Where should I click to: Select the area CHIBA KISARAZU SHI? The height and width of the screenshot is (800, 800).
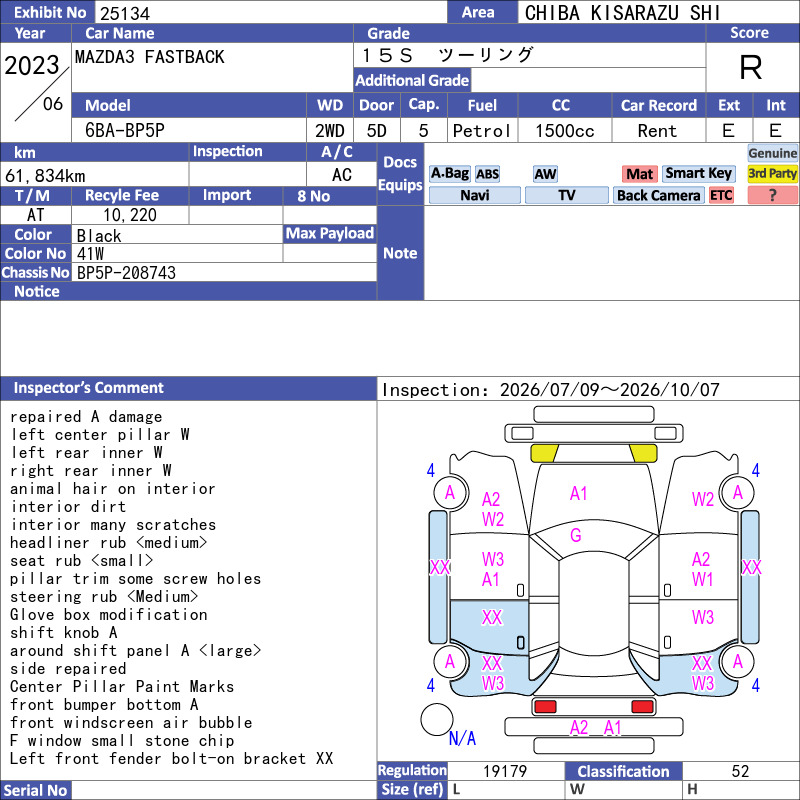622,13
